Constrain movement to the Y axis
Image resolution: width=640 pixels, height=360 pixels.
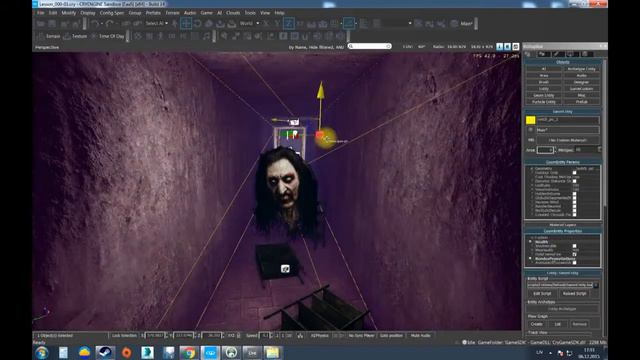pos(277,24)
